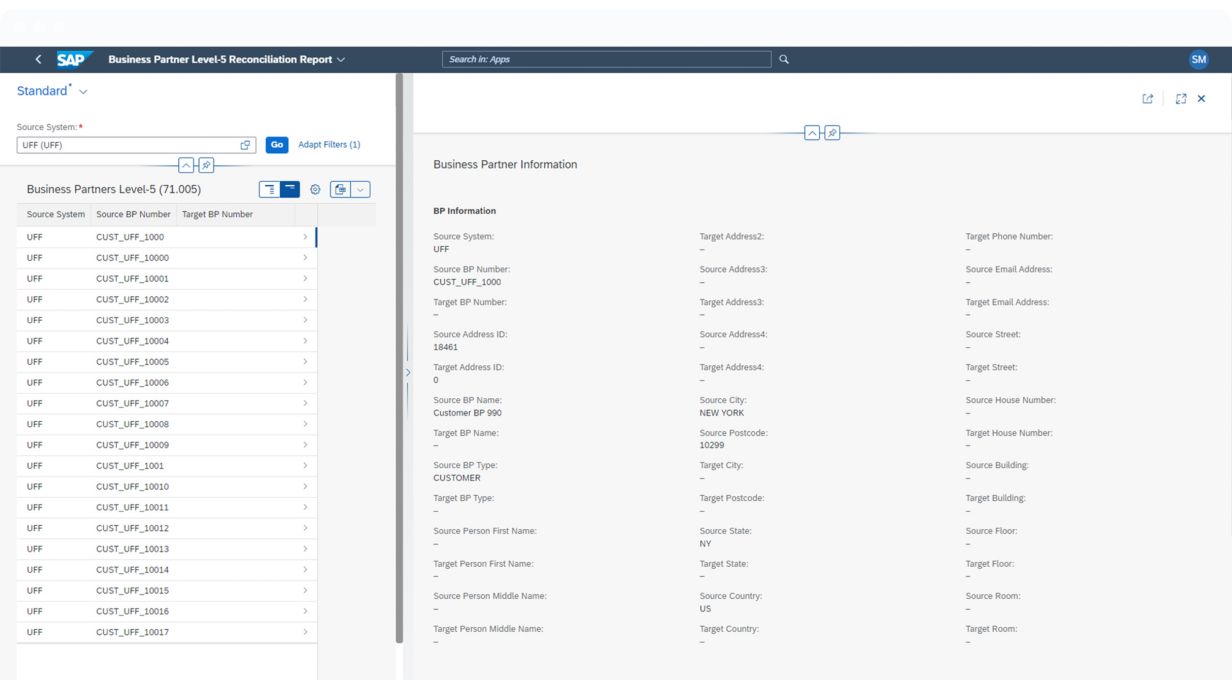Collapse the filter bar header in list panel

point(187,165)
